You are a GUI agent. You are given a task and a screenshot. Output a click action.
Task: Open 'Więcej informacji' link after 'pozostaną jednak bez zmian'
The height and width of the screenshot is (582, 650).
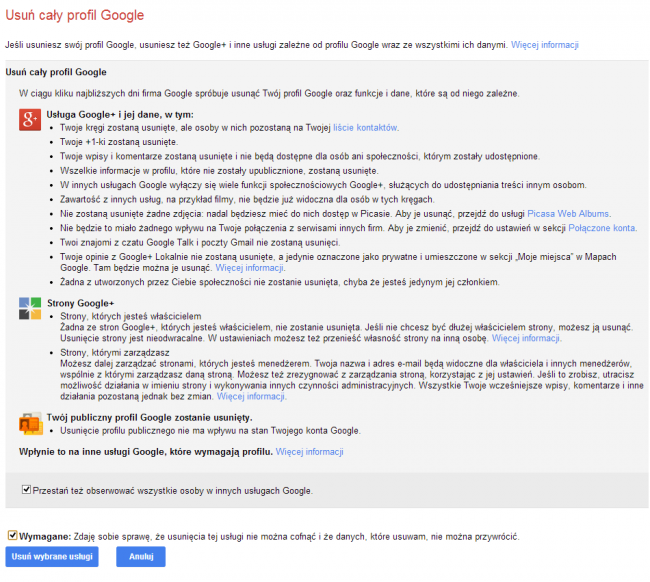point(251,396)
